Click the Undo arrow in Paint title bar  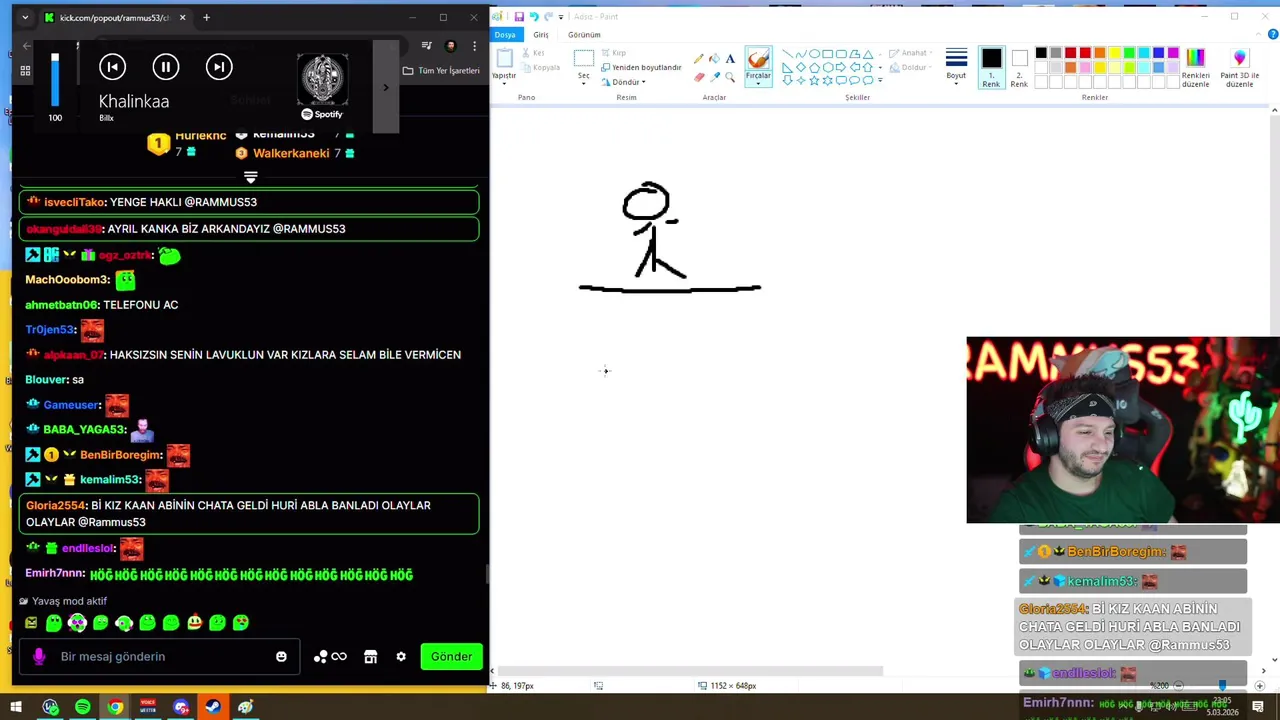[533, 17]
